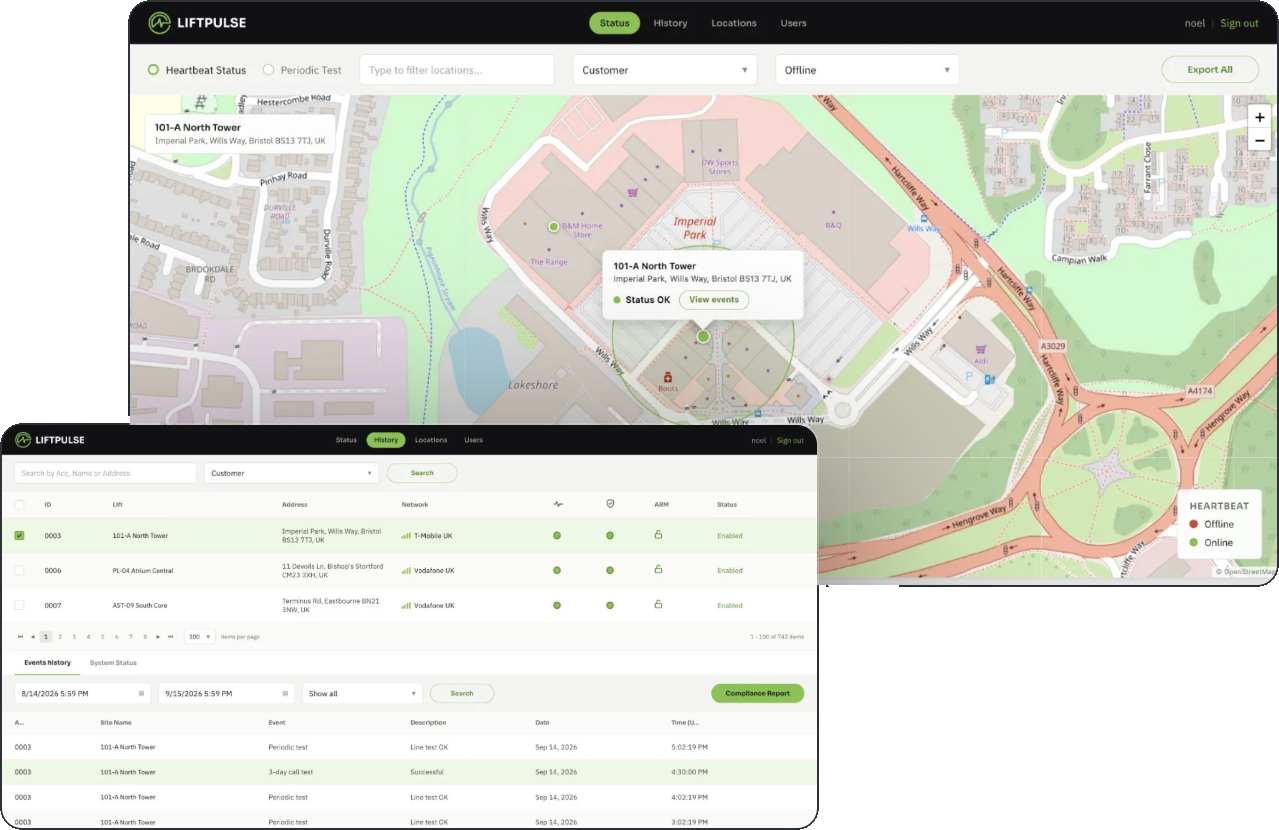Click the Search by Acc, Name or Address field

[105, 473]
